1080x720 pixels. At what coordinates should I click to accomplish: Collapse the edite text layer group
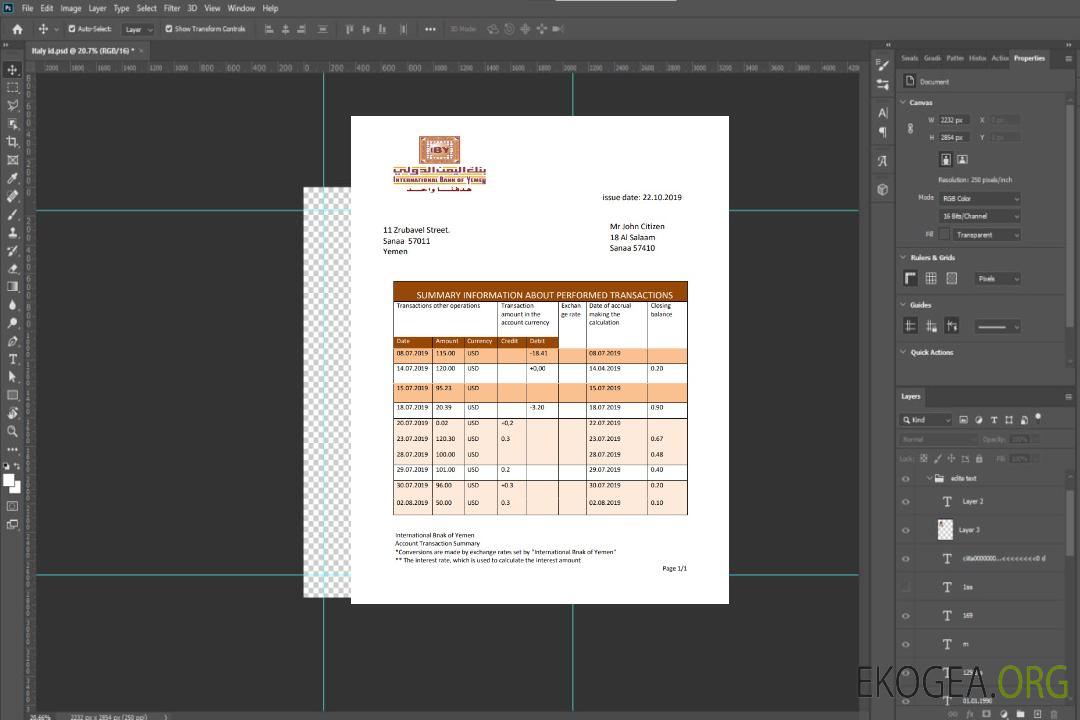(925, 479)
